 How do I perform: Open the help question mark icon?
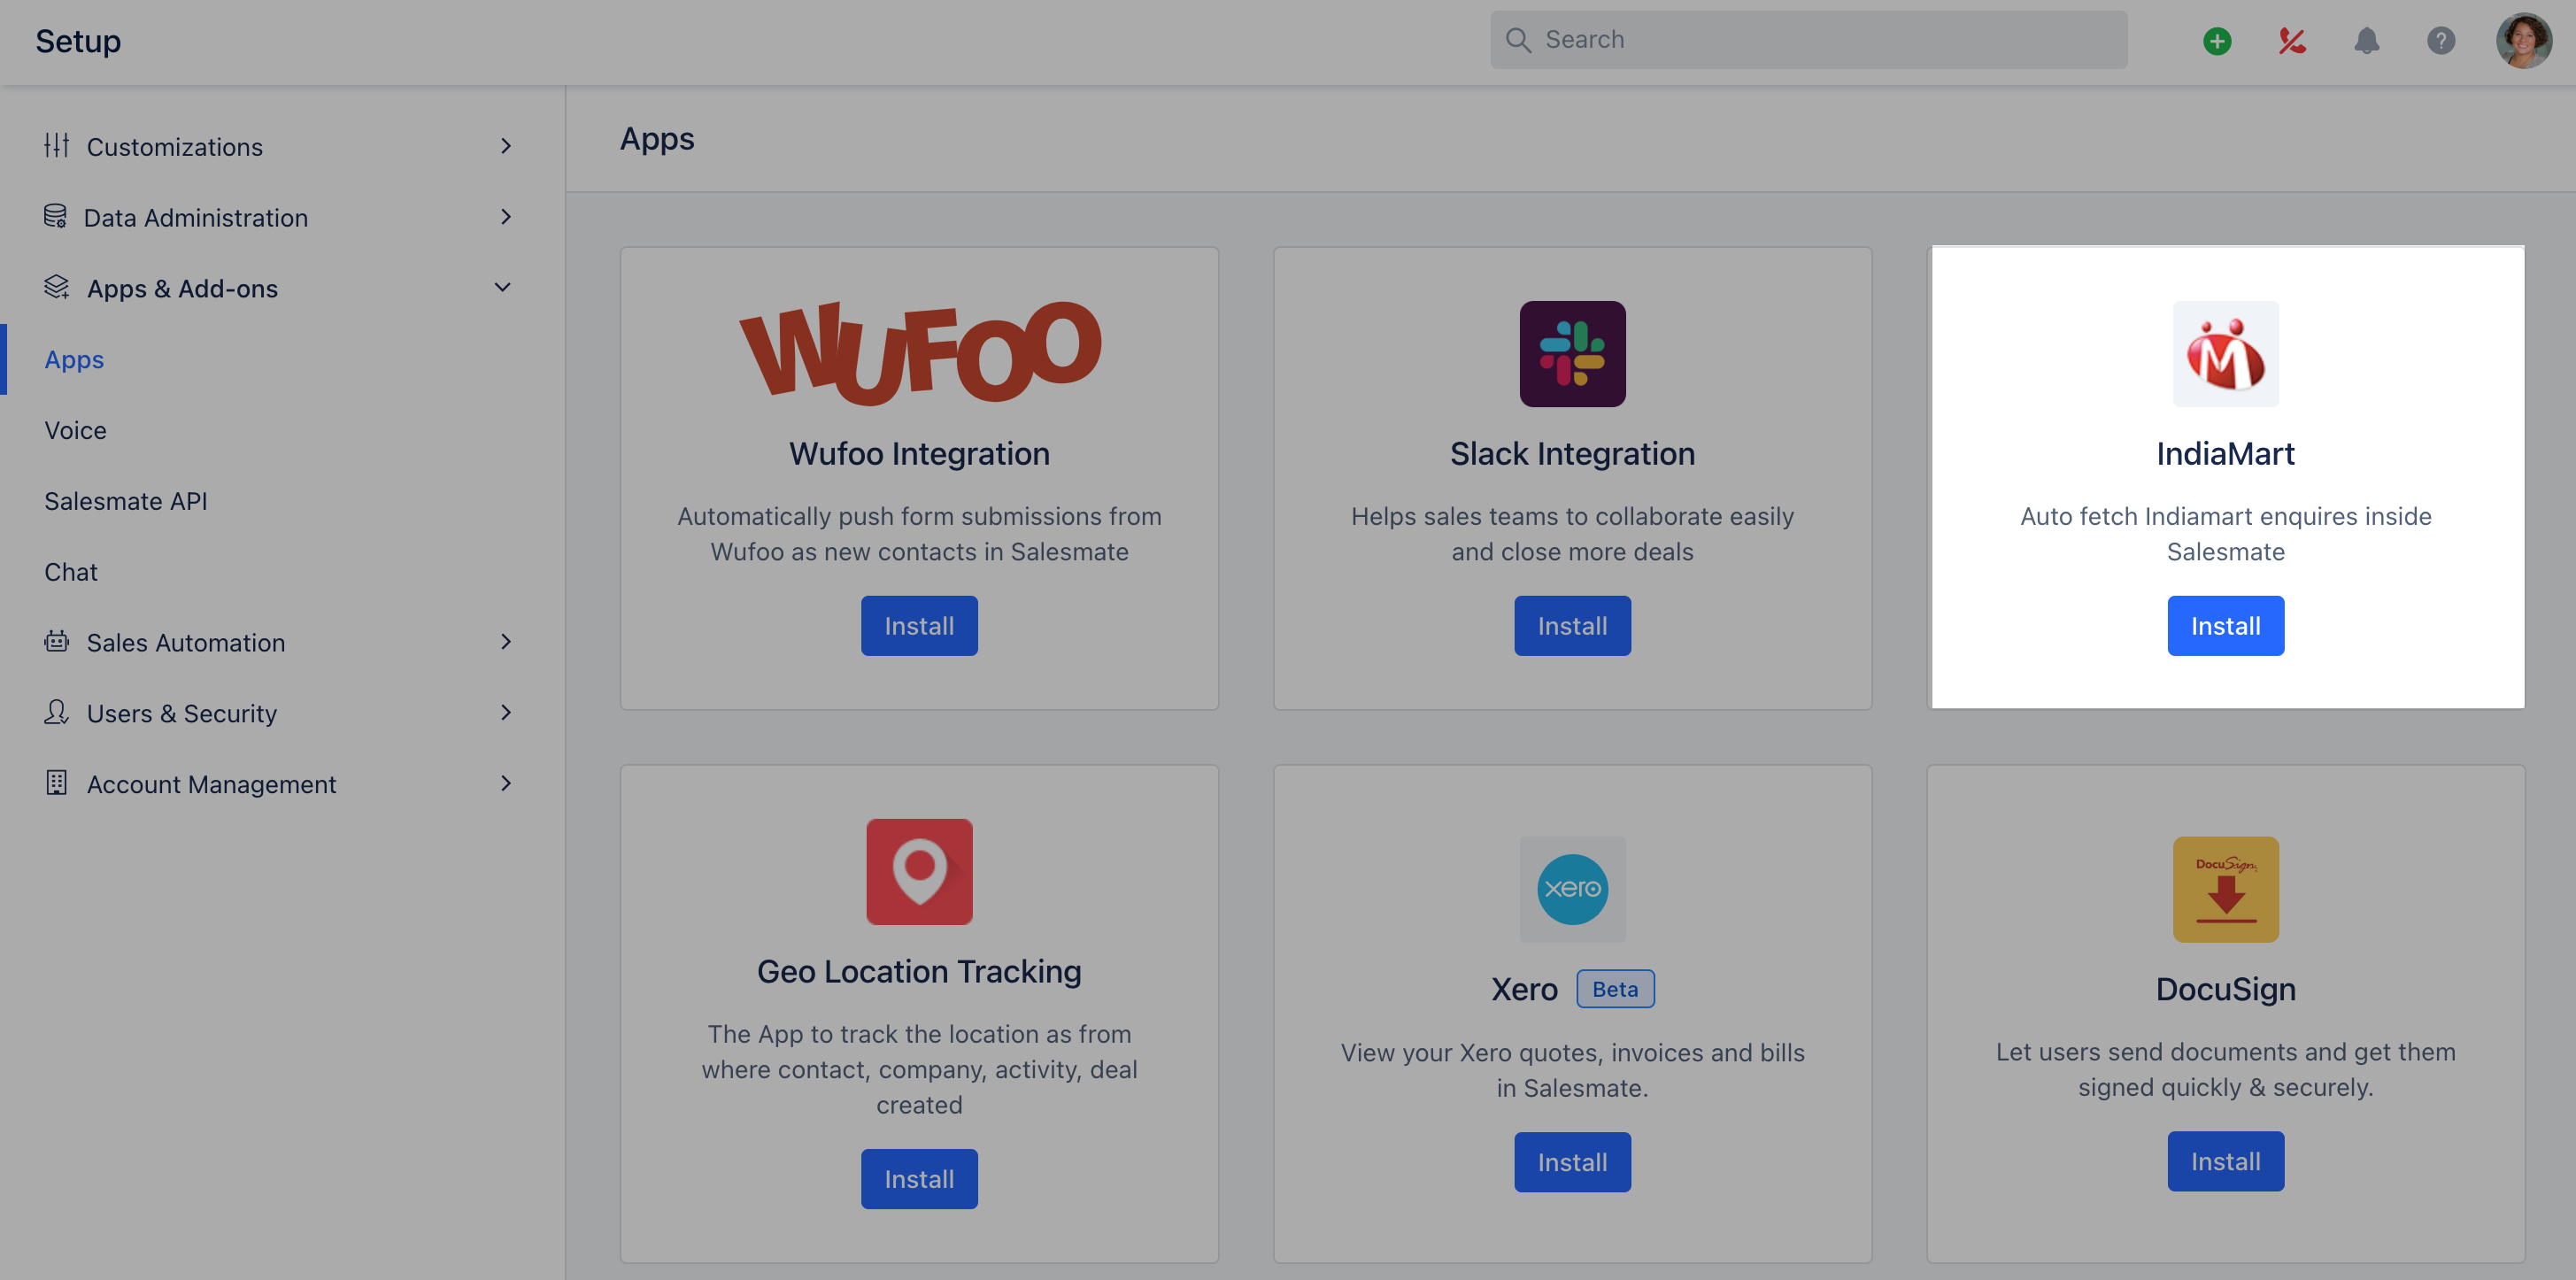tap(2441, 41)
